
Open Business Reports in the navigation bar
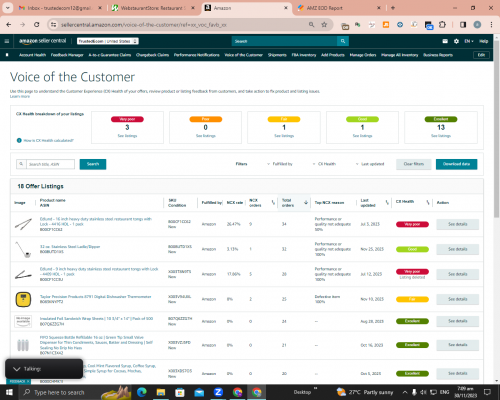pyautogui.click(x=438, y=55)
